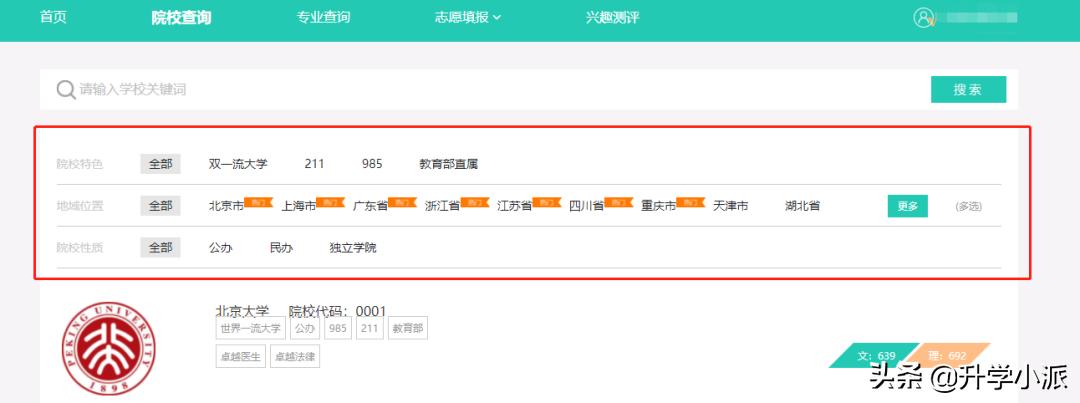This screenshot has width=1080, height=403.
Task: Select 重庆市 region filter
Action: [658, 206]
